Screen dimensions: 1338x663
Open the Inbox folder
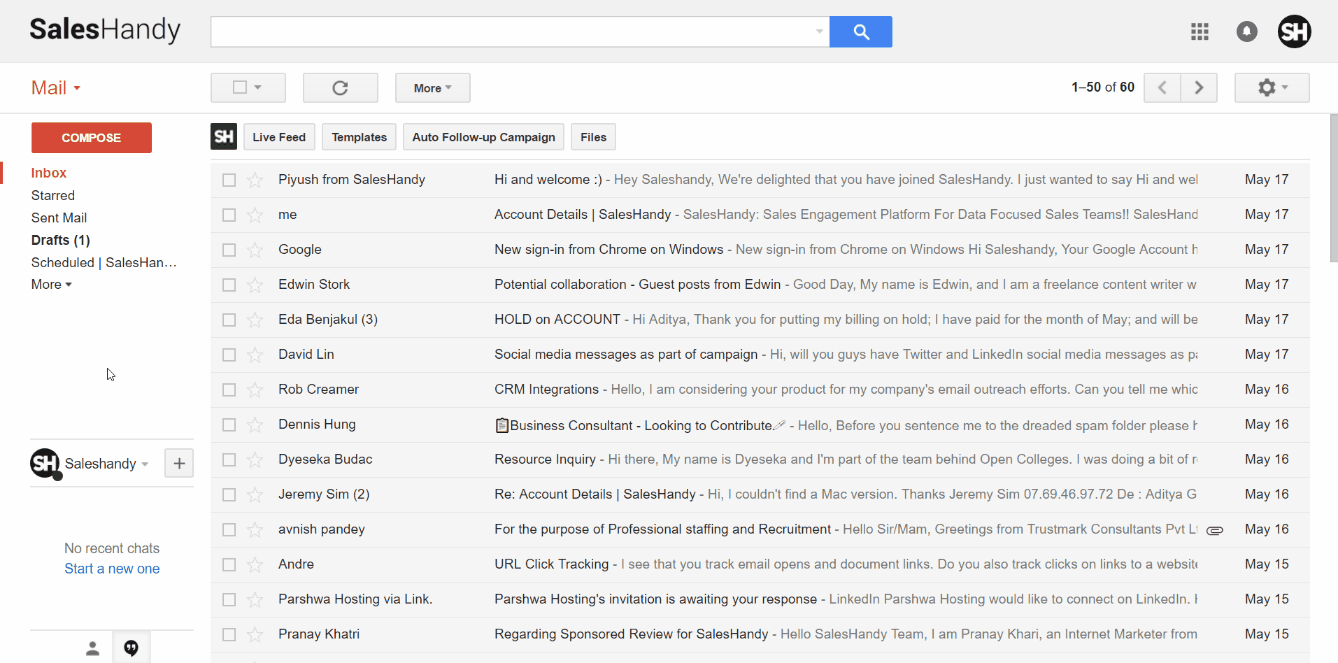click(x=49, y=173)
